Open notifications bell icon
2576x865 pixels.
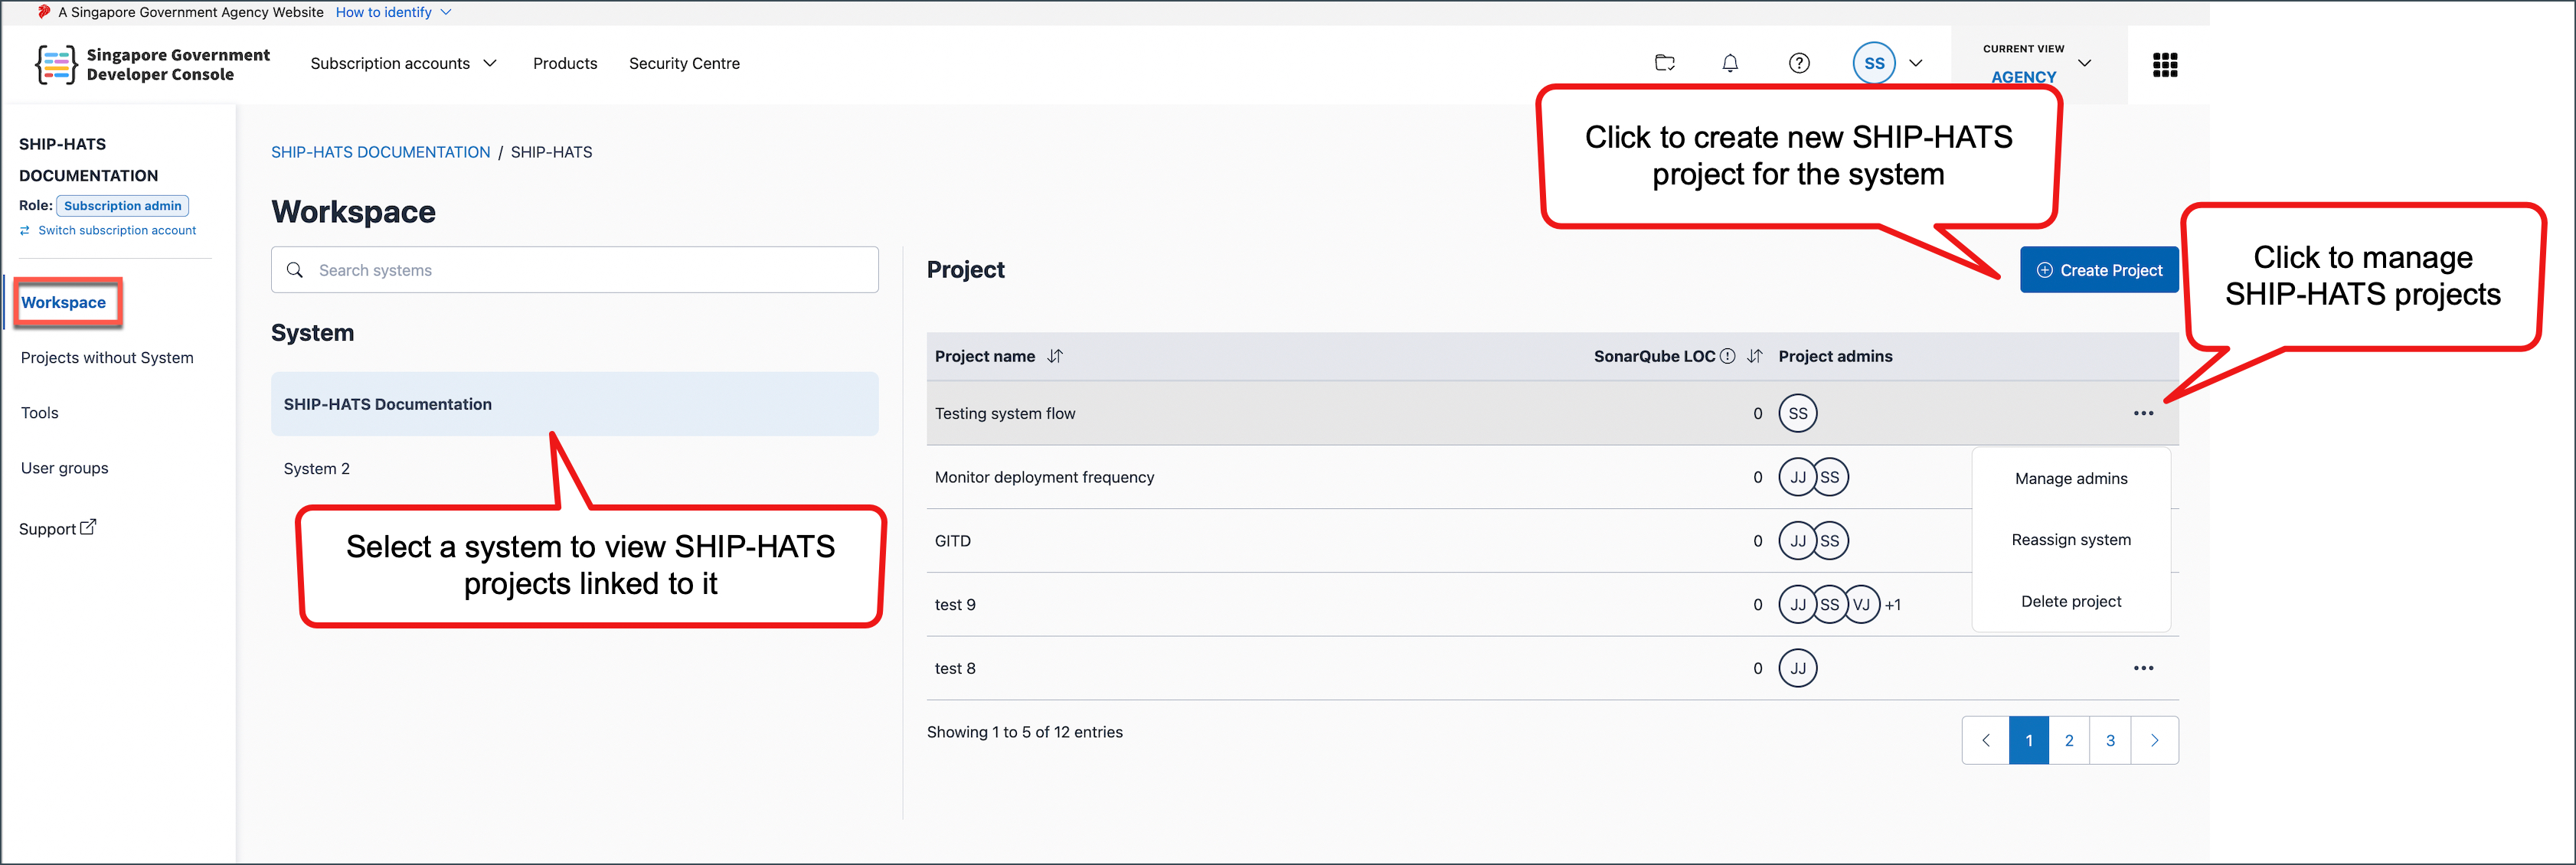tap(1730, 63)
